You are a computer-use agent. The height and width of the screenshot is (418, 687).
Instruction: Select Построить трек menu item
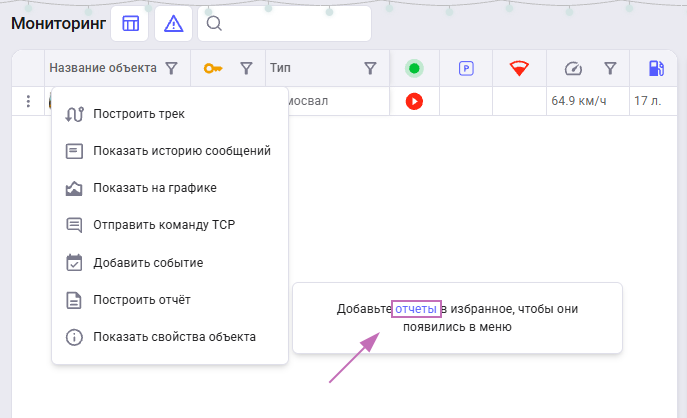138,114
